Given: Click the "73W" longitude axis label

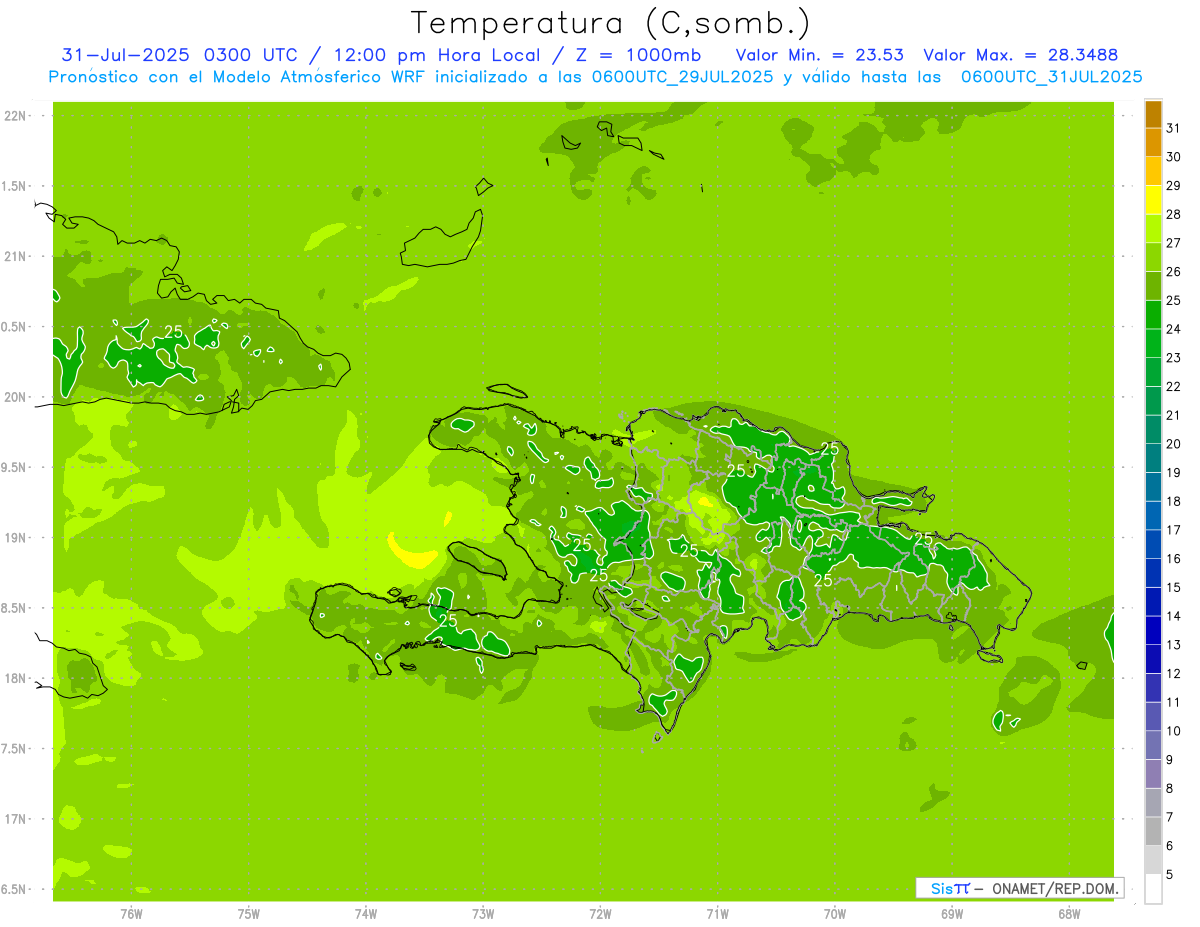Looking at the screenshot, I should pos(483,914).
